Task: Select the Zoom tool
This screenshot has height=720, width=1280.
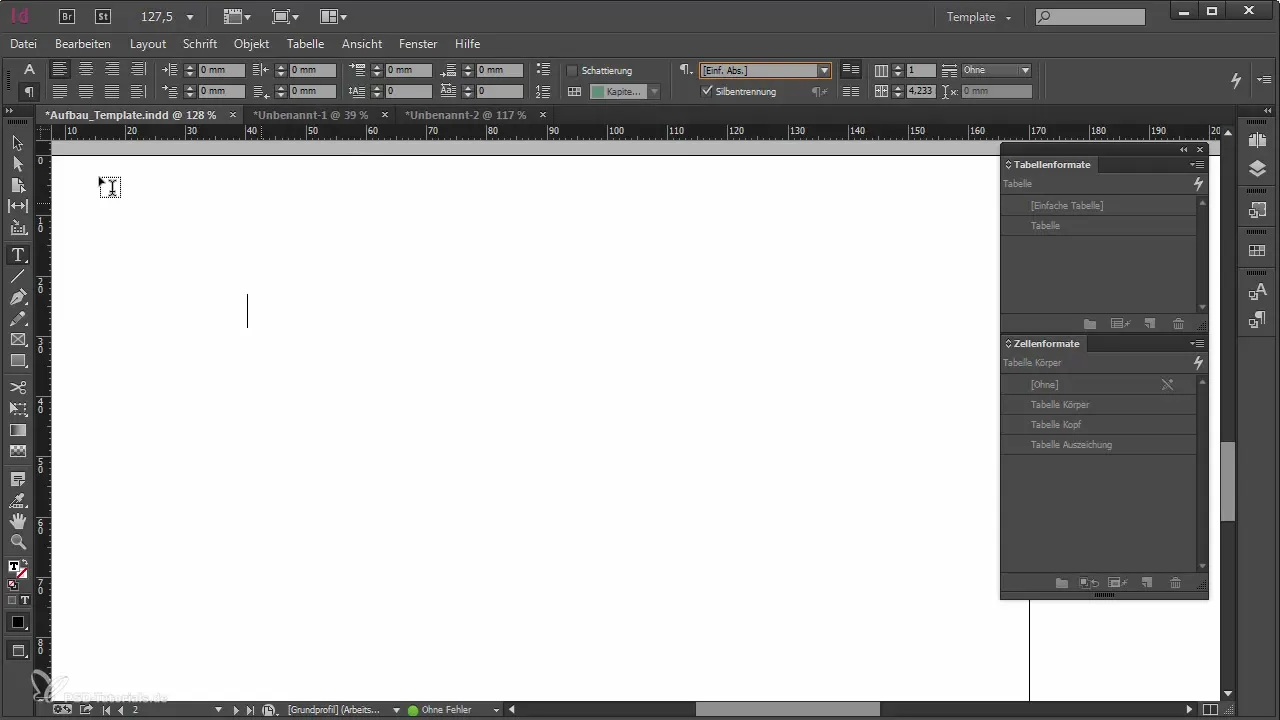Action: pos(18,542)
